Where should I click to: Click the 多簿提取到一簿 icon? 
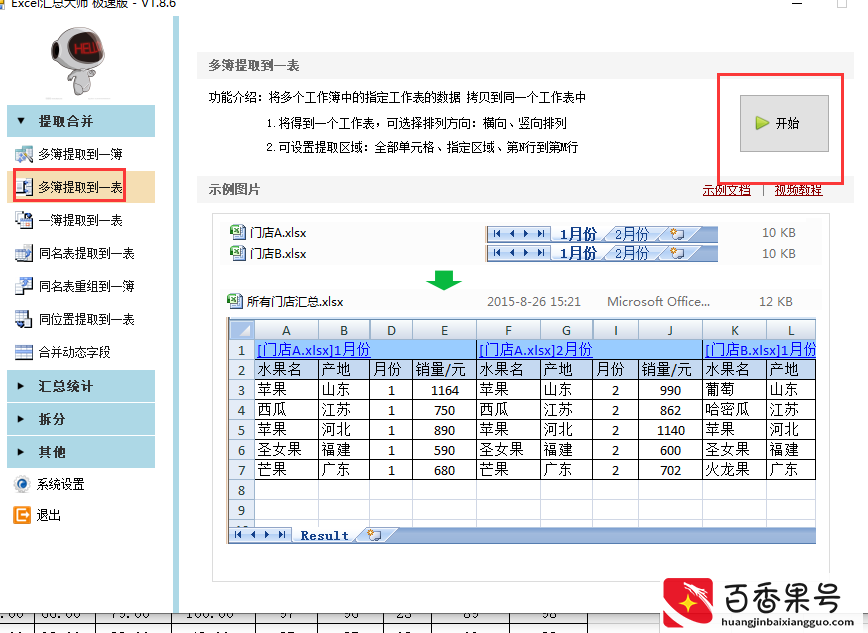coord(24,155)
